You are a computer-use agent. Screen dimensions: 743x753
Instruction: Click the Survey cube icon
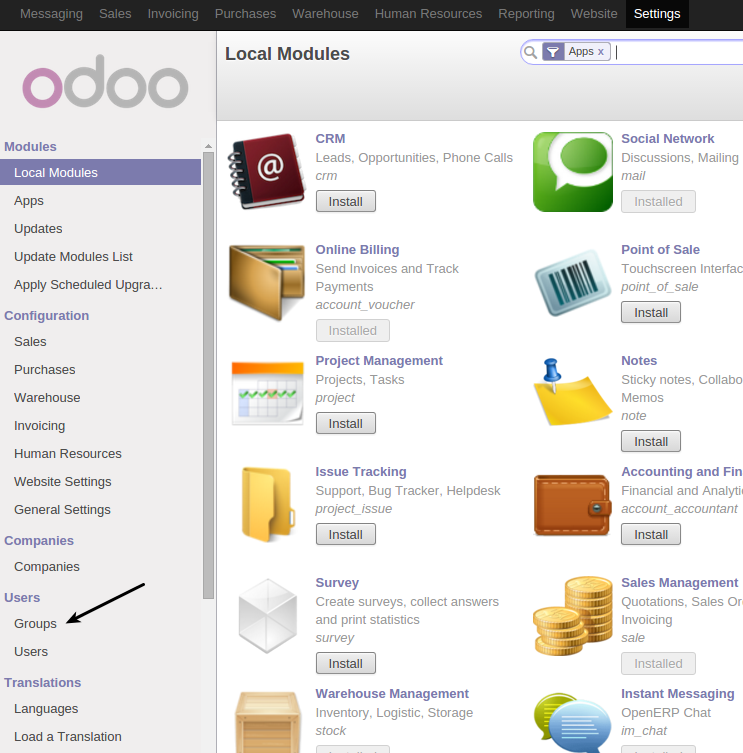pyautogui.click(x=268, y=616)
